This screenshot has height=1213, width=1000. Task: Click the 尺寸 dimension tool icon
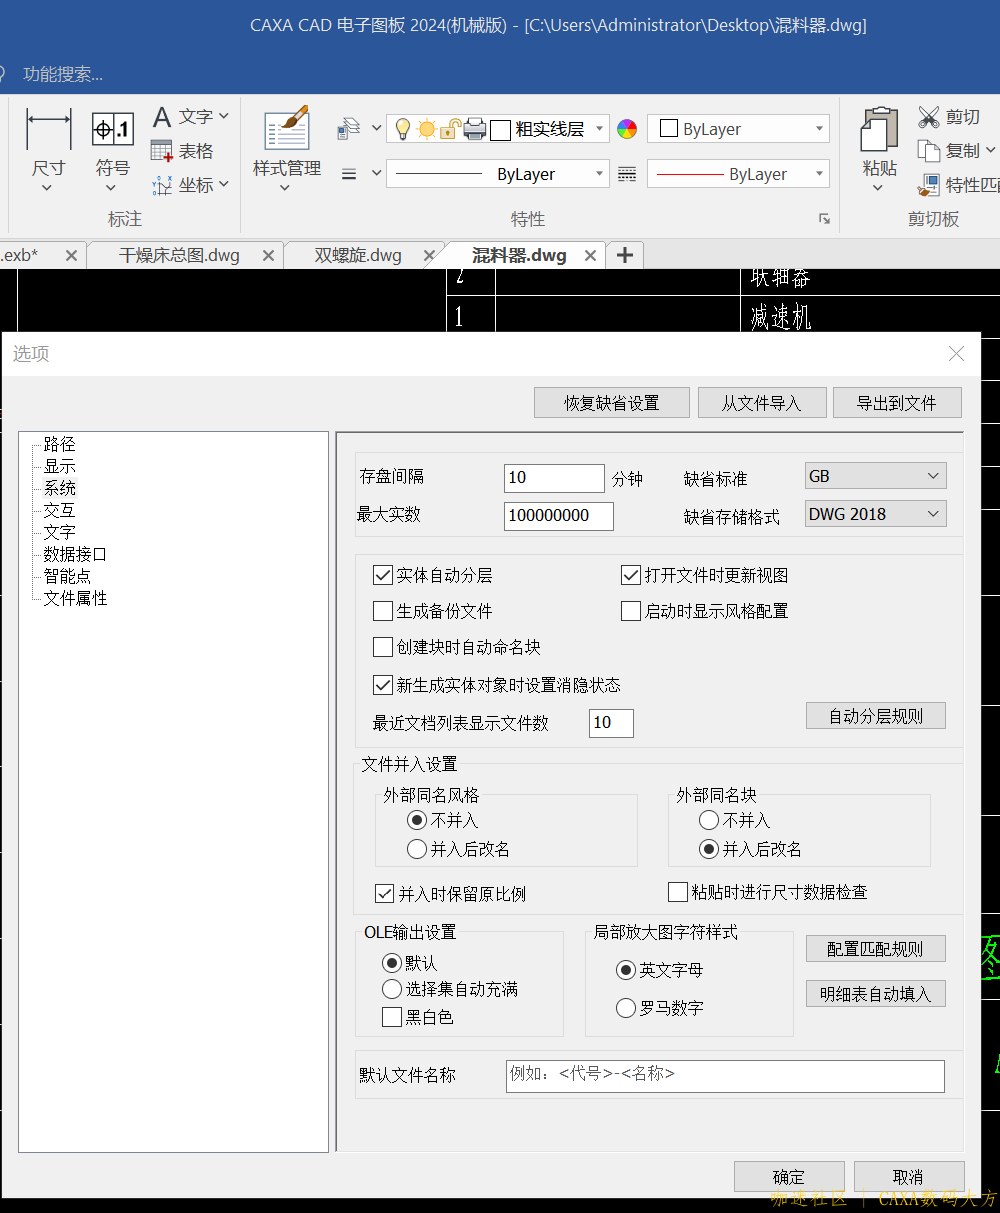coord(48,130)
